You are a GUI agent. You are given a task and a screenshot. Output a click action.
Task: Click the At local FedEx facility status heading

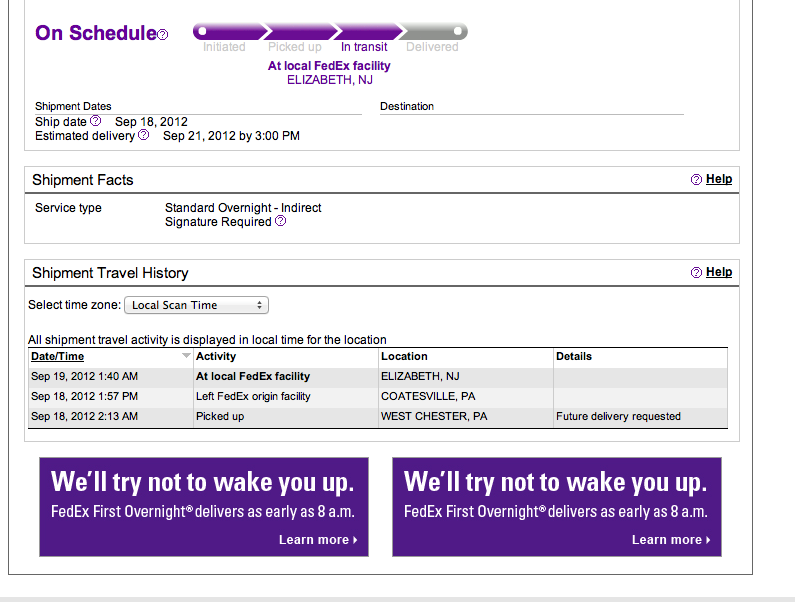(329, 66)
